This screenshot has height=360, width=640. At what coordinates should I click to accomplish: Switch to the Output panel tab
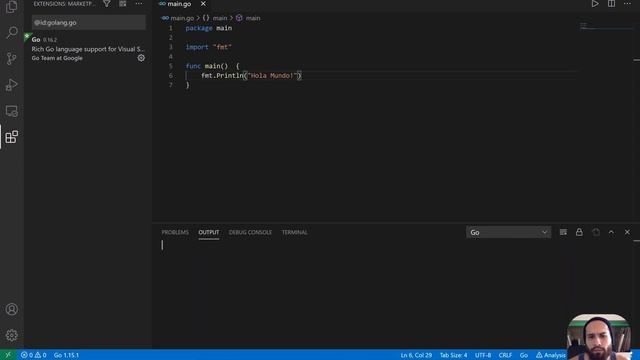point(209,232)
